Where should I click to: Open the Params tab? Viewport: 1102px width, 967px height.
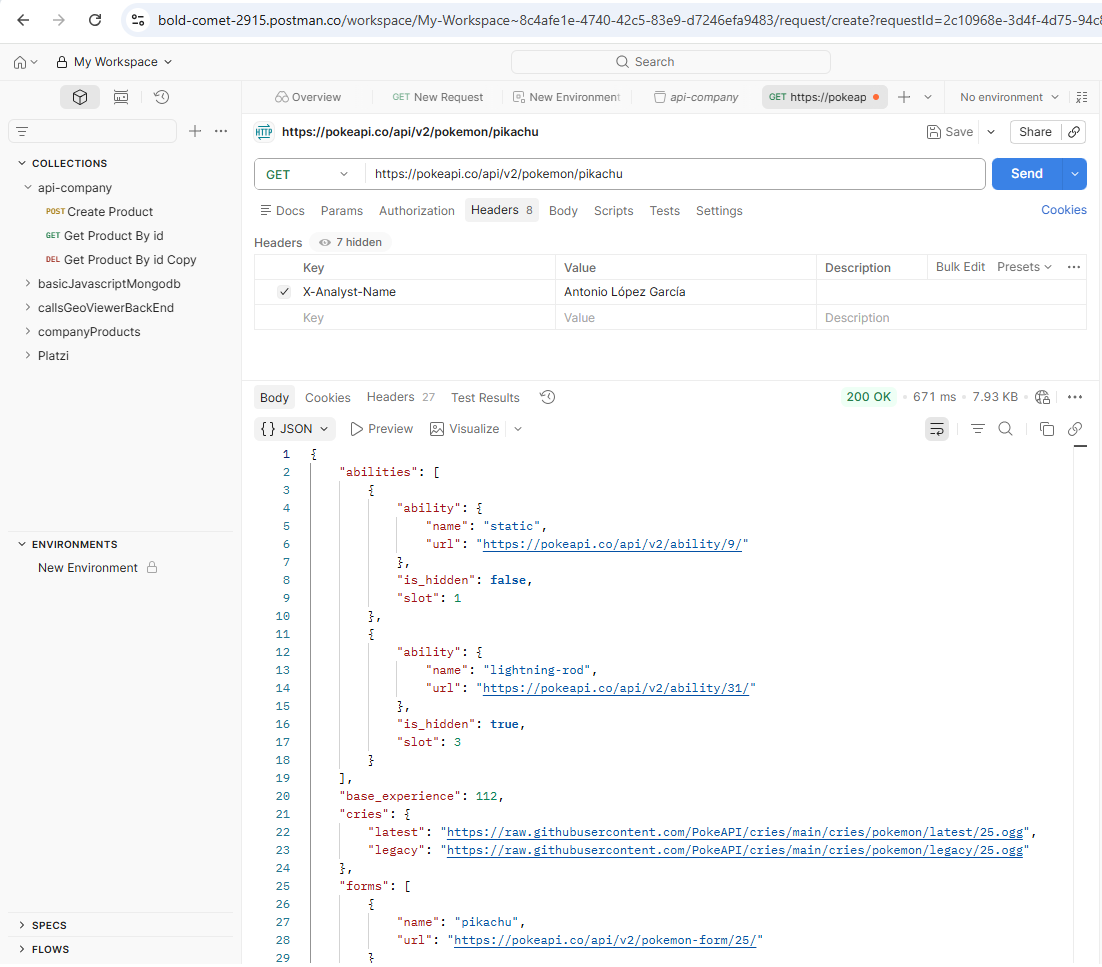point(342,211)
